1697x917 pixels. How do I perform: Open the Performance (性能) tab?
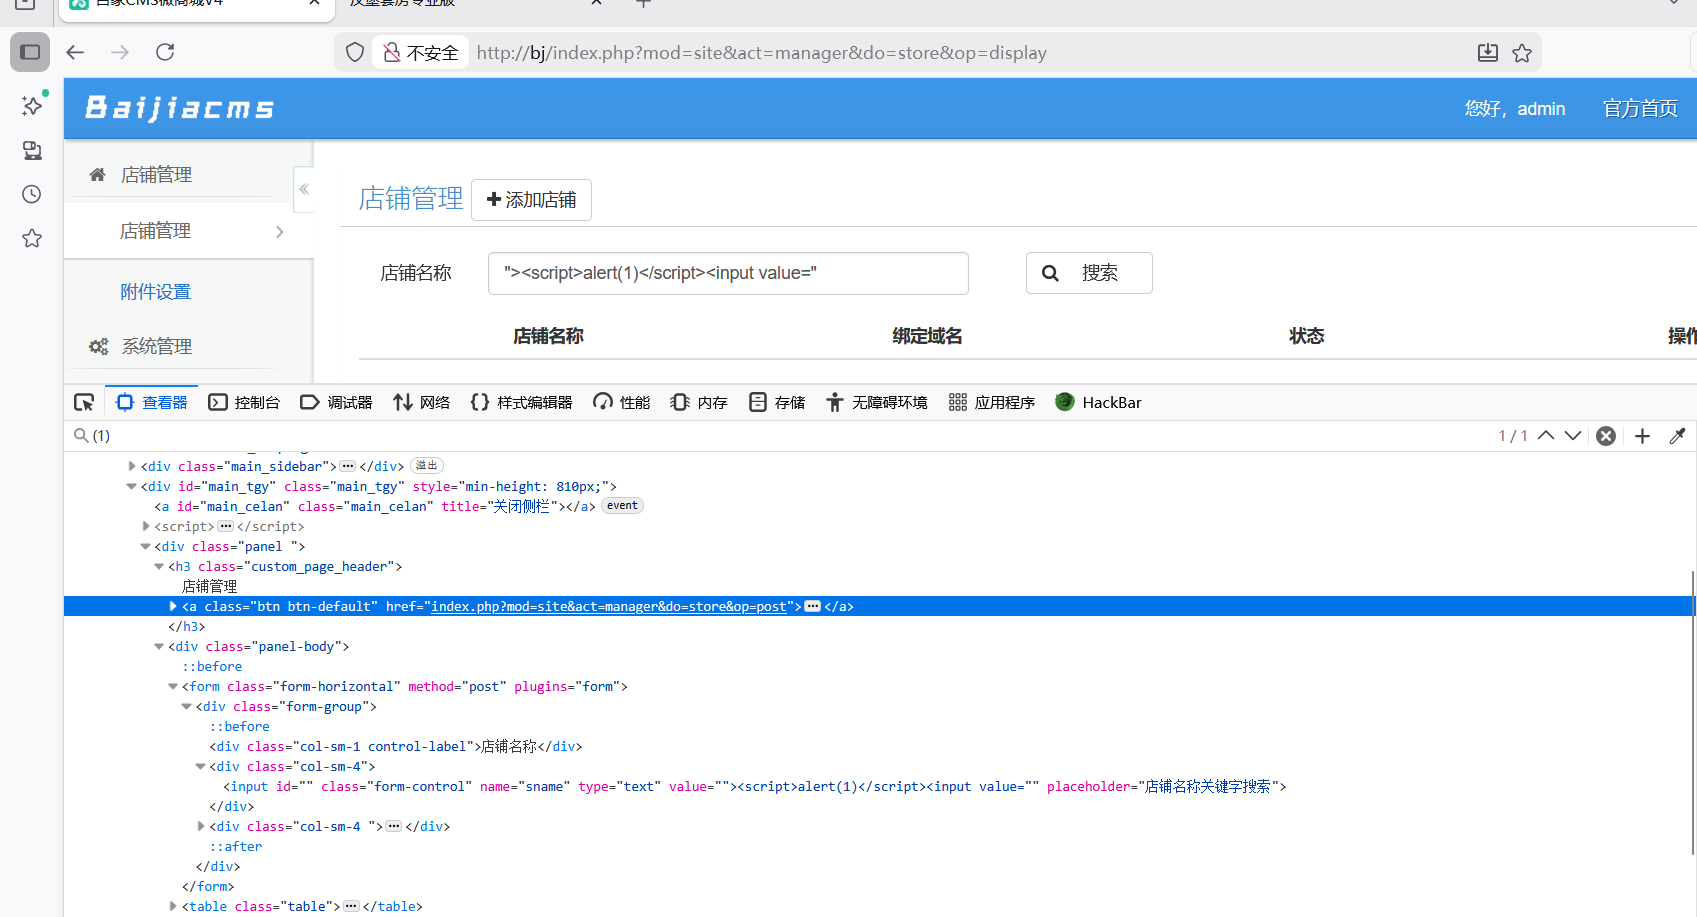621,402
